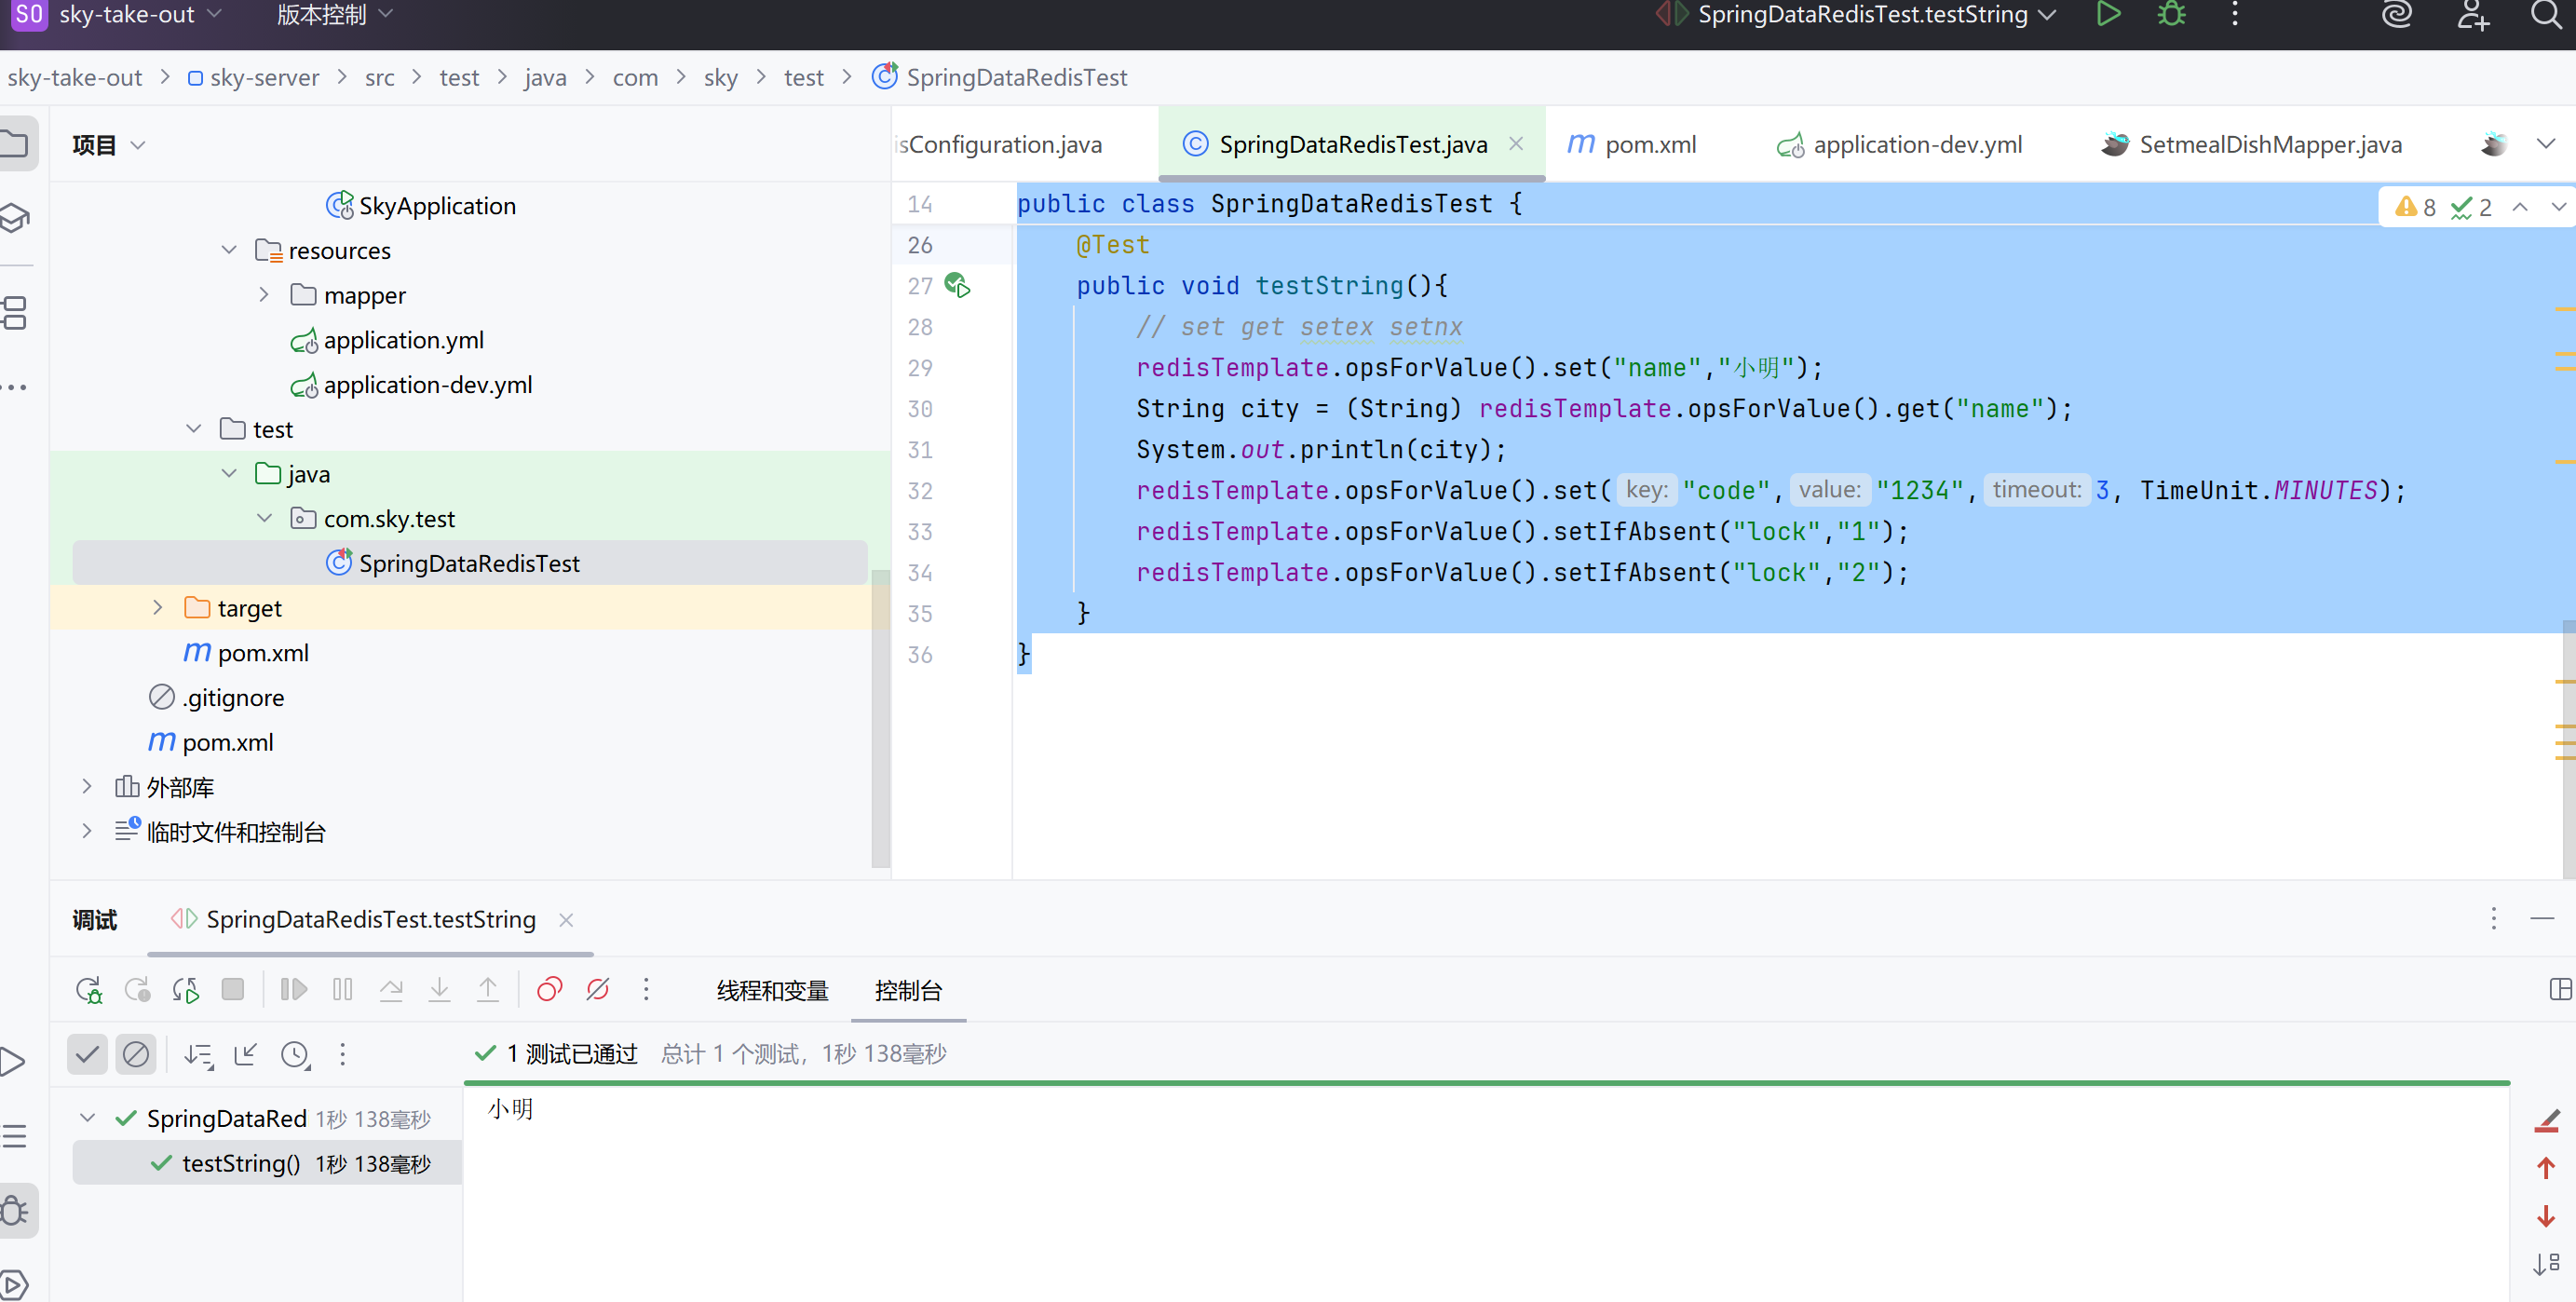This screenshot has width=2576, height=1302.
Task: Open 线程和变量 threads and variables tab
Action: (x=772, y=991)
